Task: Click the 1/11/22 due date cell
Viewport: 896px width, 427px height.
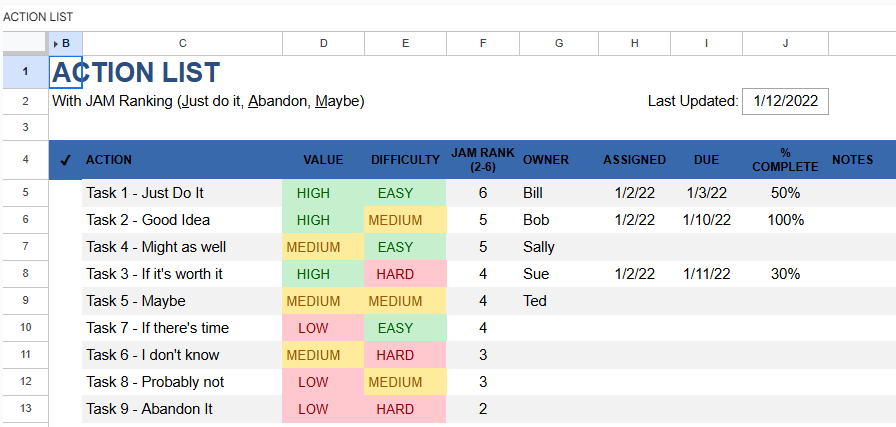Action: tap(707, 274)
